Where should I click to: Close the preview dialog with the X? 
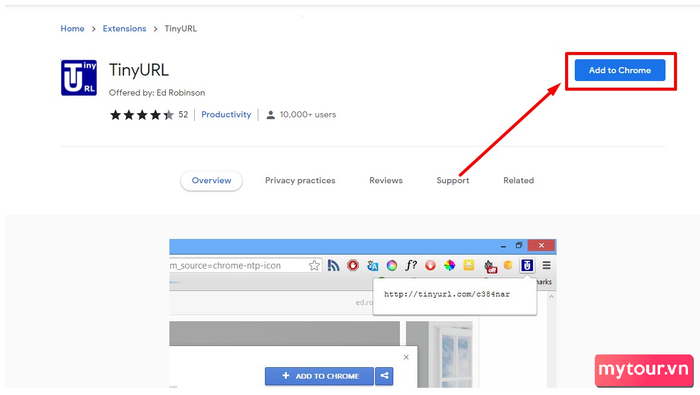[x=406, y=358]
